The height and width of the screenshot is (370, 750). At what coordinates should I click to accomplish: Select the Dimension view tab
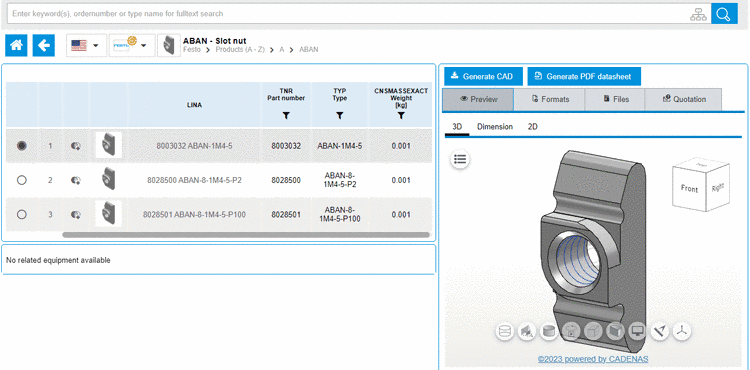tap(495, 127)
